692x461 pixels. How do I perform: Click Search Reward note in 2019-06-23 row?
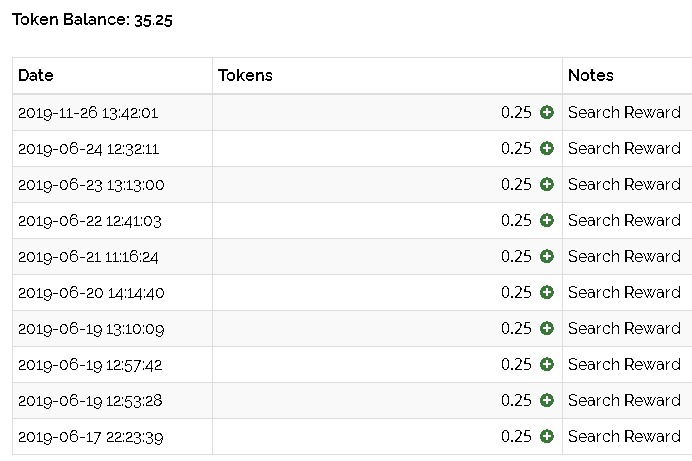pos(624,184)
